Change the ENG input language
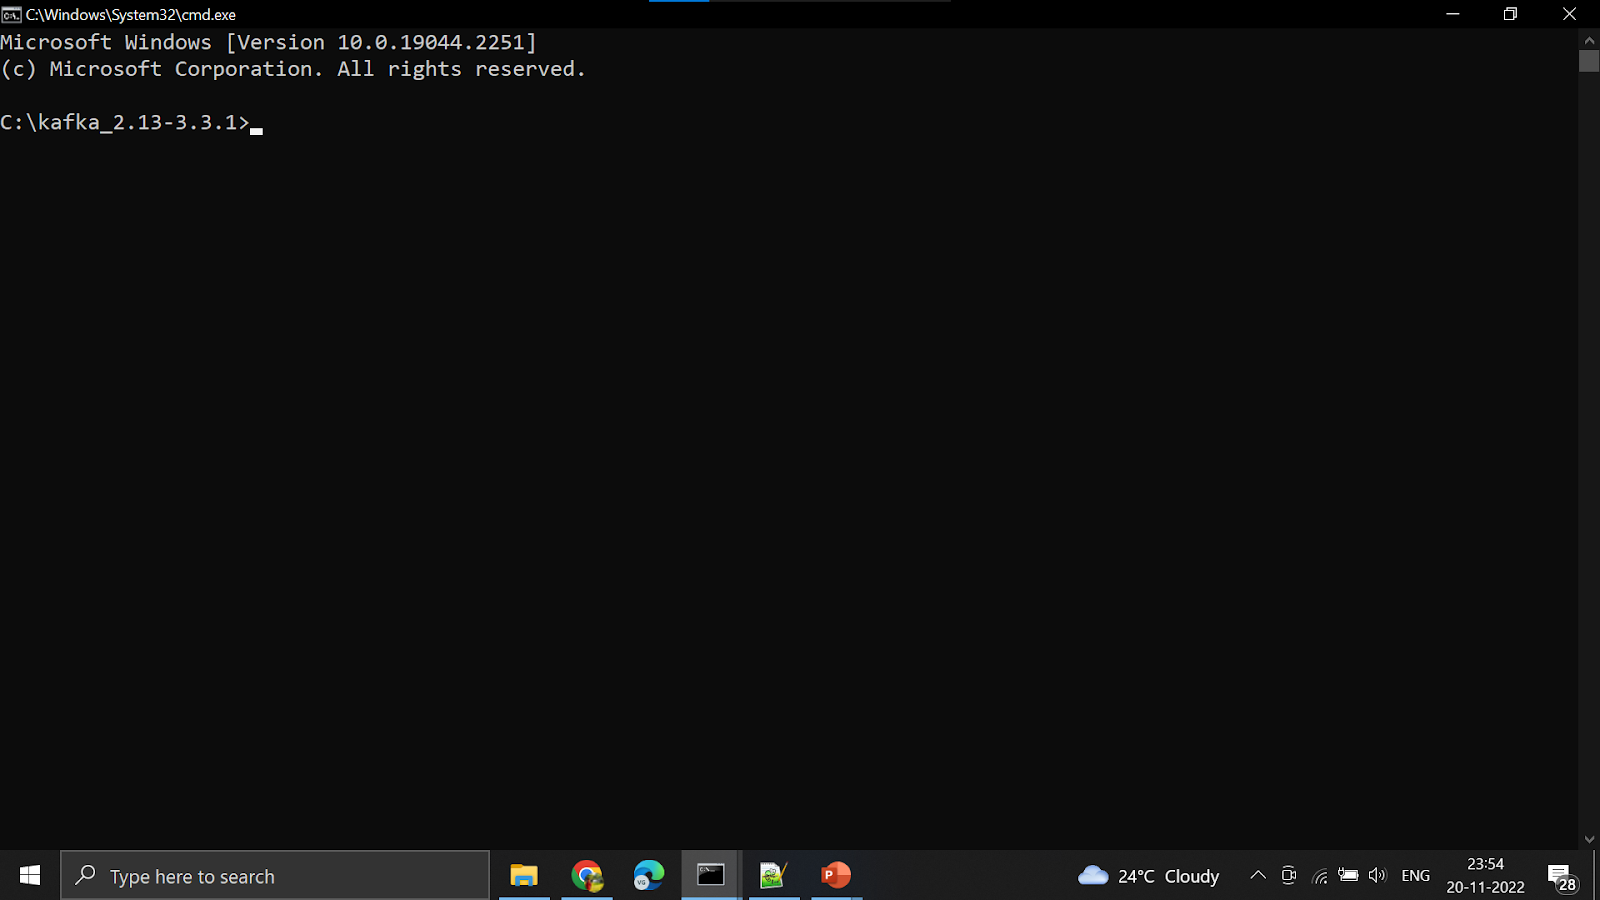Screen dimensions: 1600x900 pyautogui.click(x=1416, y=876)
